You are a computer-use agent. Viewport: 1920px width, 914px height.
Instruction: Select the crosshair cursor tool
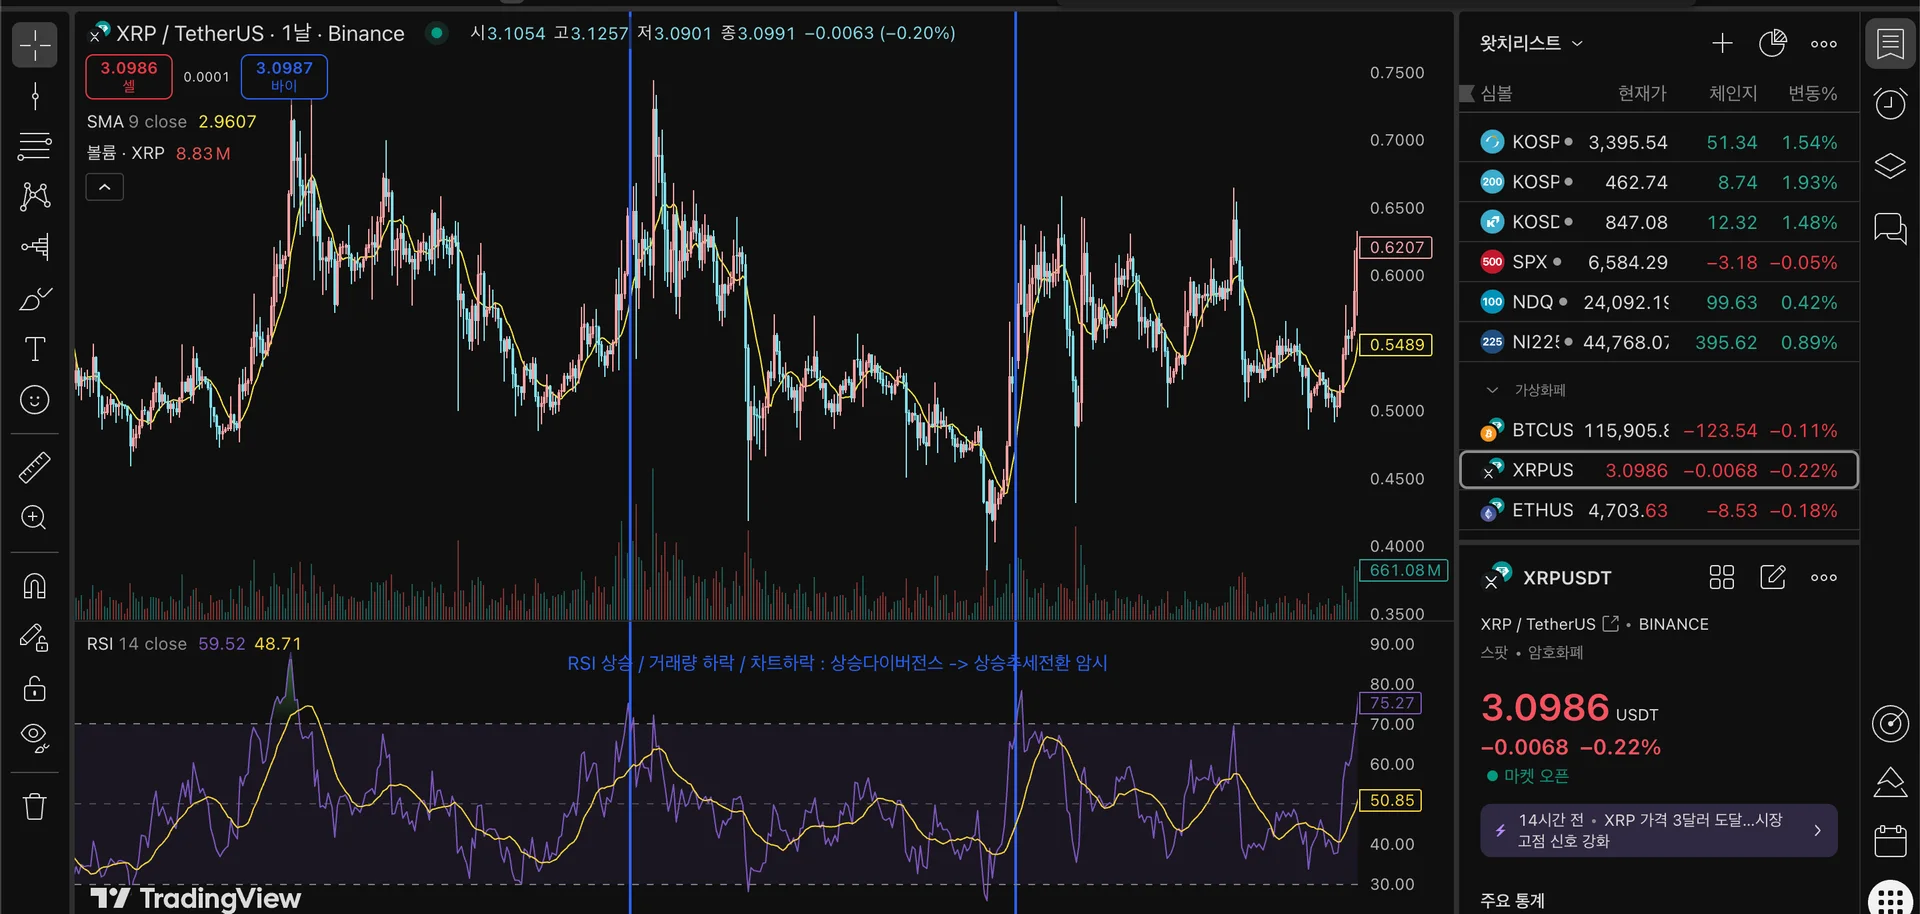coord(35,45)
